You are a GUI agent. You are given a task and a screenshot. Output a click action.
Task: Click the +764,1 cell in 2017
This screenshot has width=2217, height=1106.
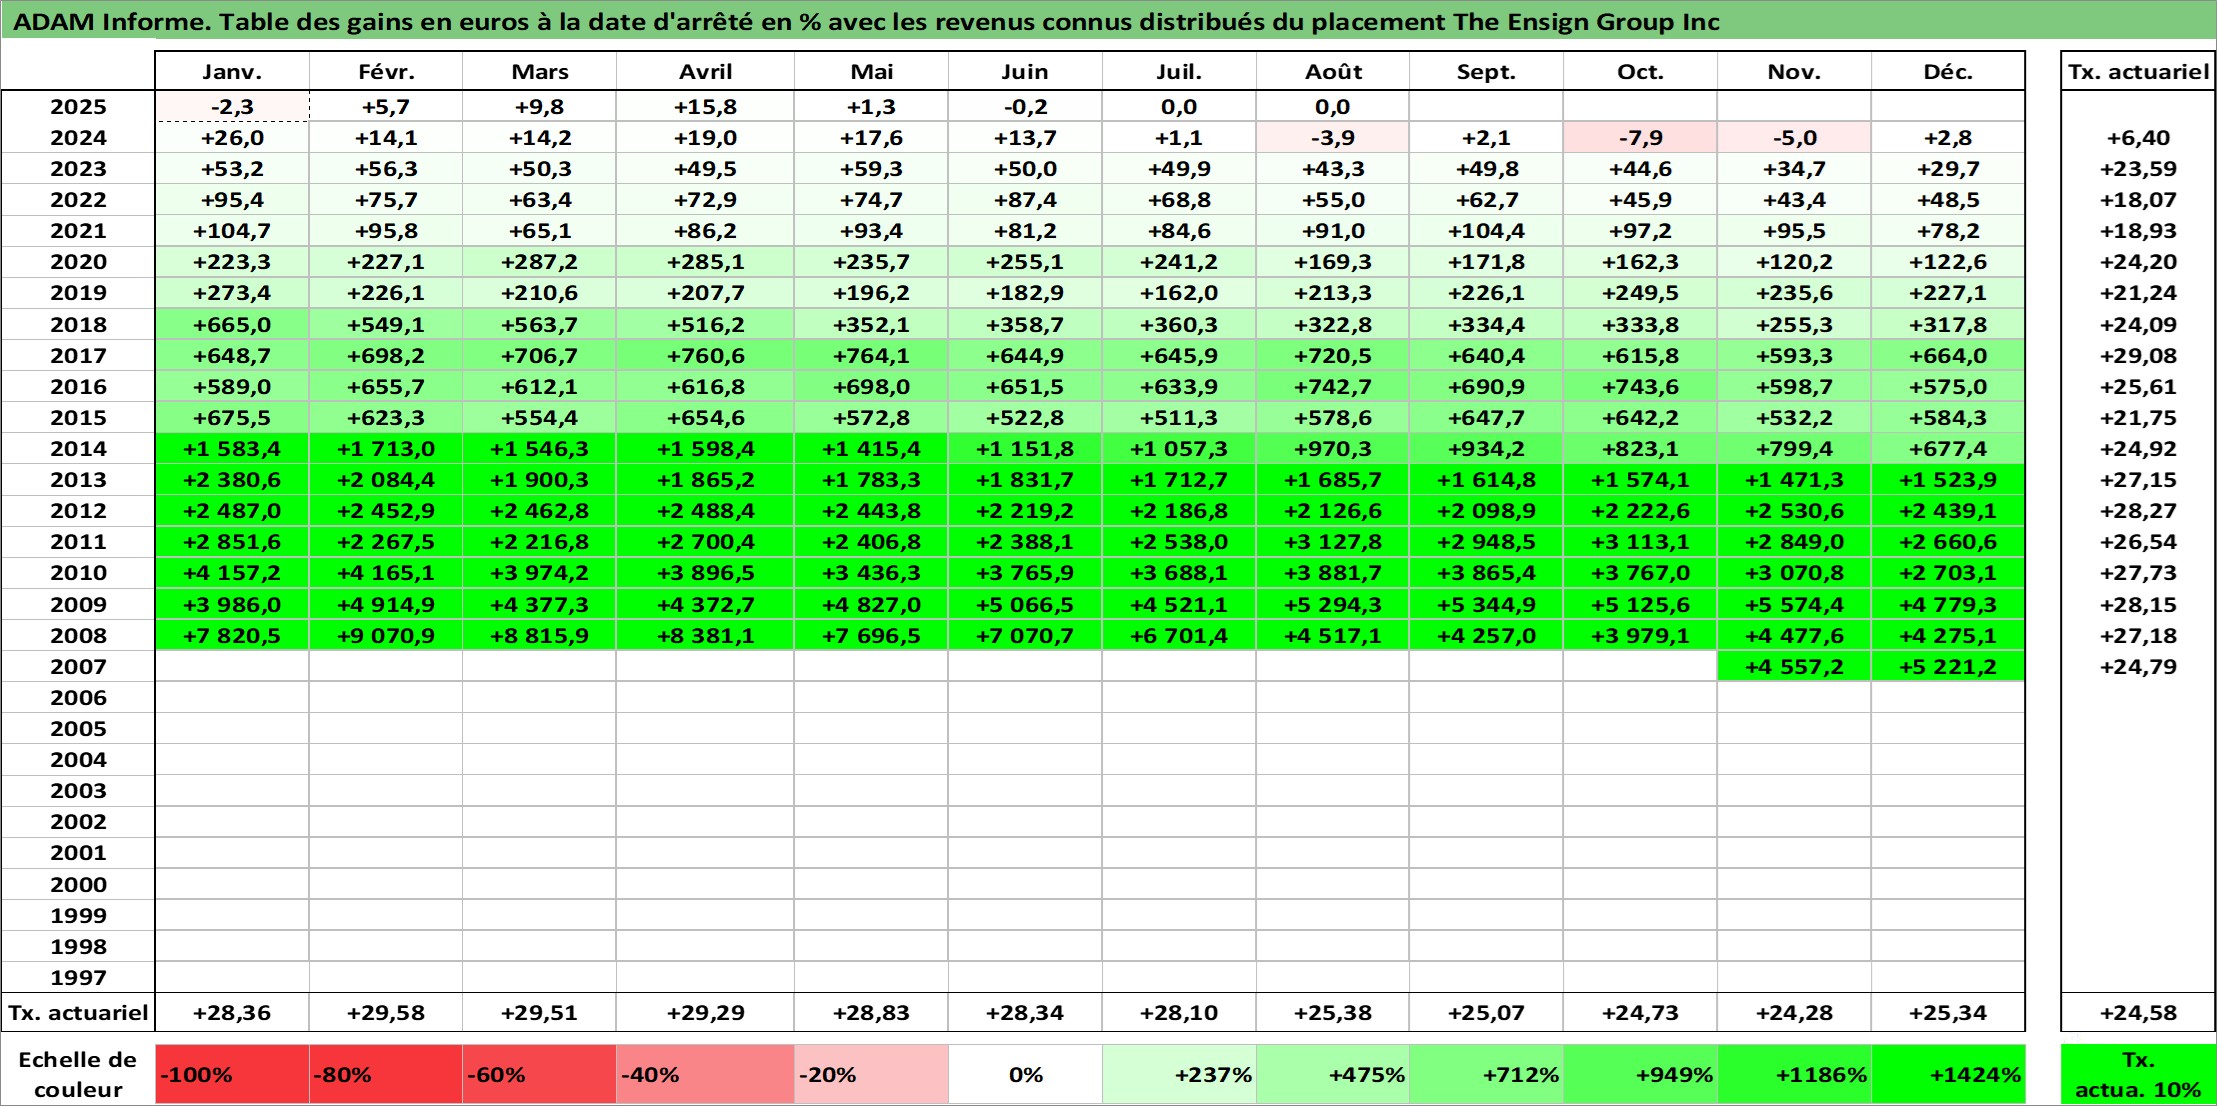871,356
